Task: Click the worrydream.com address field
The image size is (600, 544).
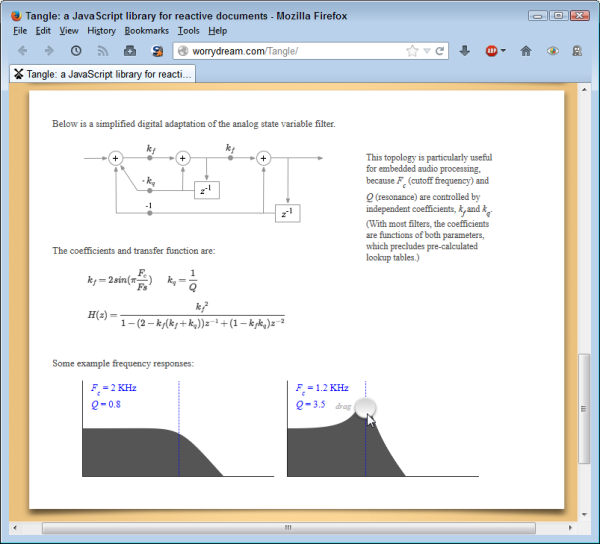Action: (291, 51)
